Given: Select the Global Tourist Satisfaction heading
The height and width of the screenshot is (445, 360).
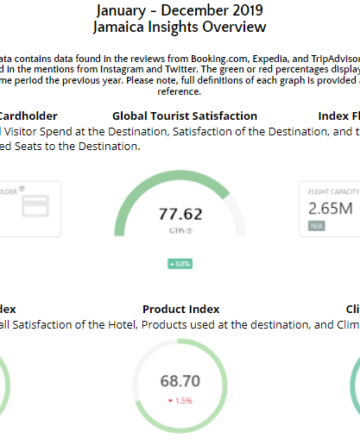Looking at the screenshot, I should point(185,116).
